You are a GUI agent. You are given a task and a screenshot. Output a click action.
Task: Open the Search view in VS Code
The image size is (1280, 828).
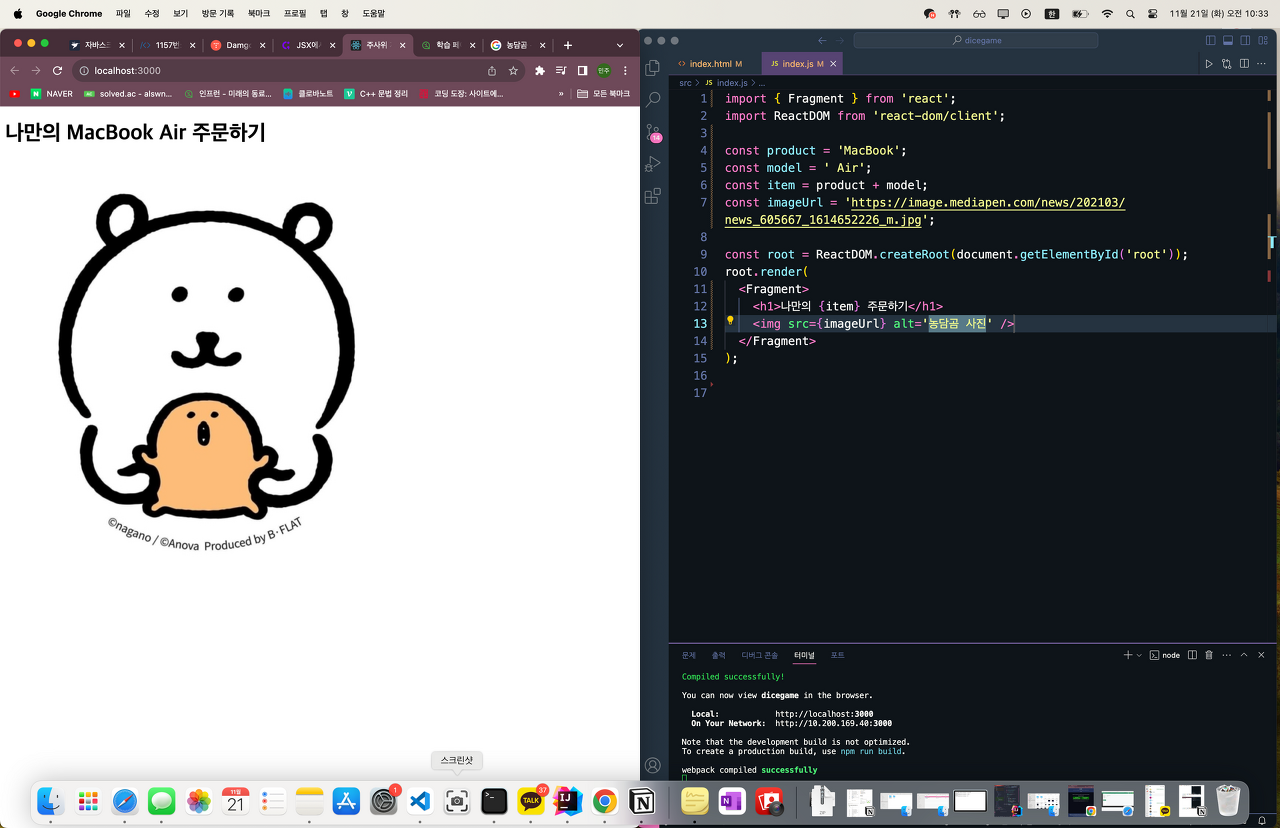pyautogui.click(x=653, y=100)
